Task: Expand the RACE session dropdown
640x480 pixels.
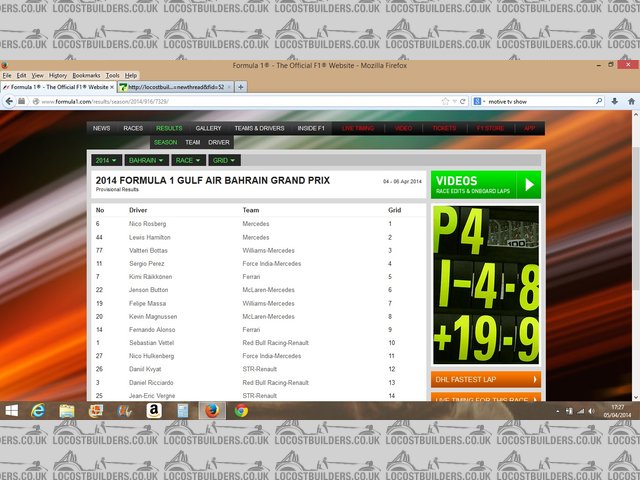Action: [188, 160]
